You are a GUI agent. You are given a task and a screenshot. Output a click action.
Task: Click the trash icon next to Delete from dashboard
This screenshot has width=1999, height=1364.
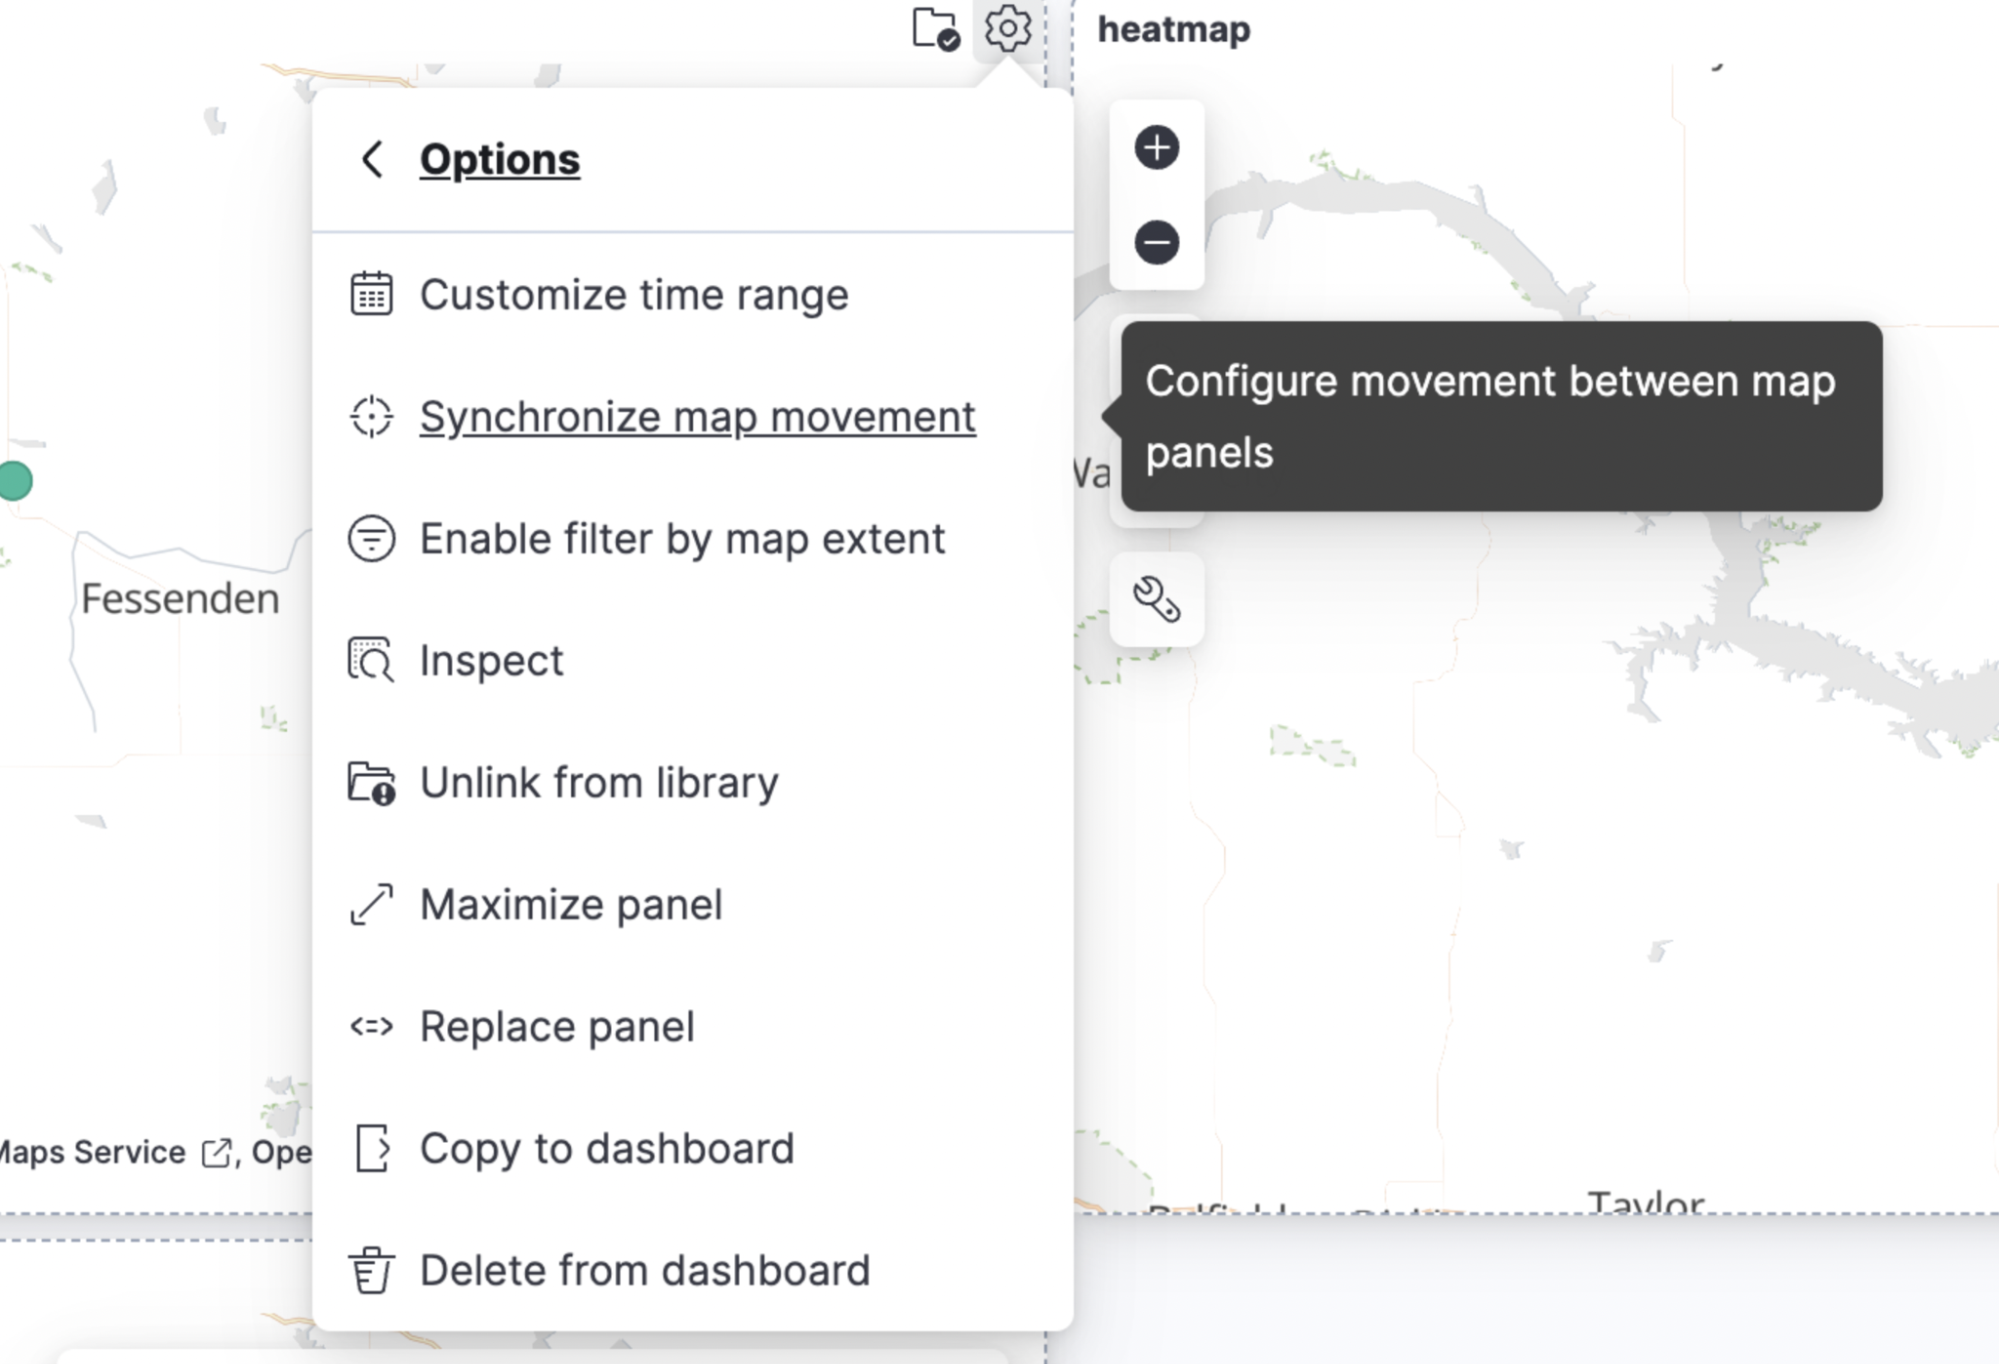tap(371, 1270)
